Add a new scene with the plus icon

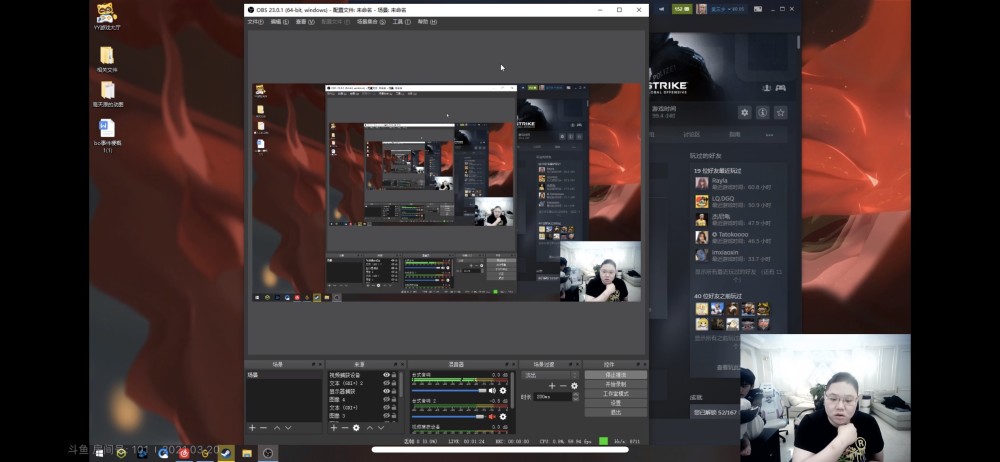pos(252,428)
